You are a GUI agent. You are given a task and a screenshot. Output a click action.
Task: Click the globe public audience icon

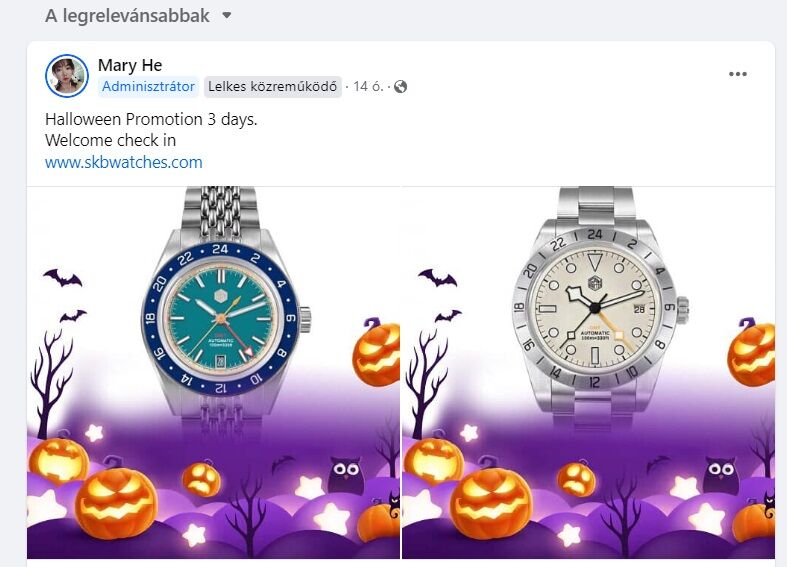[401, 87]
